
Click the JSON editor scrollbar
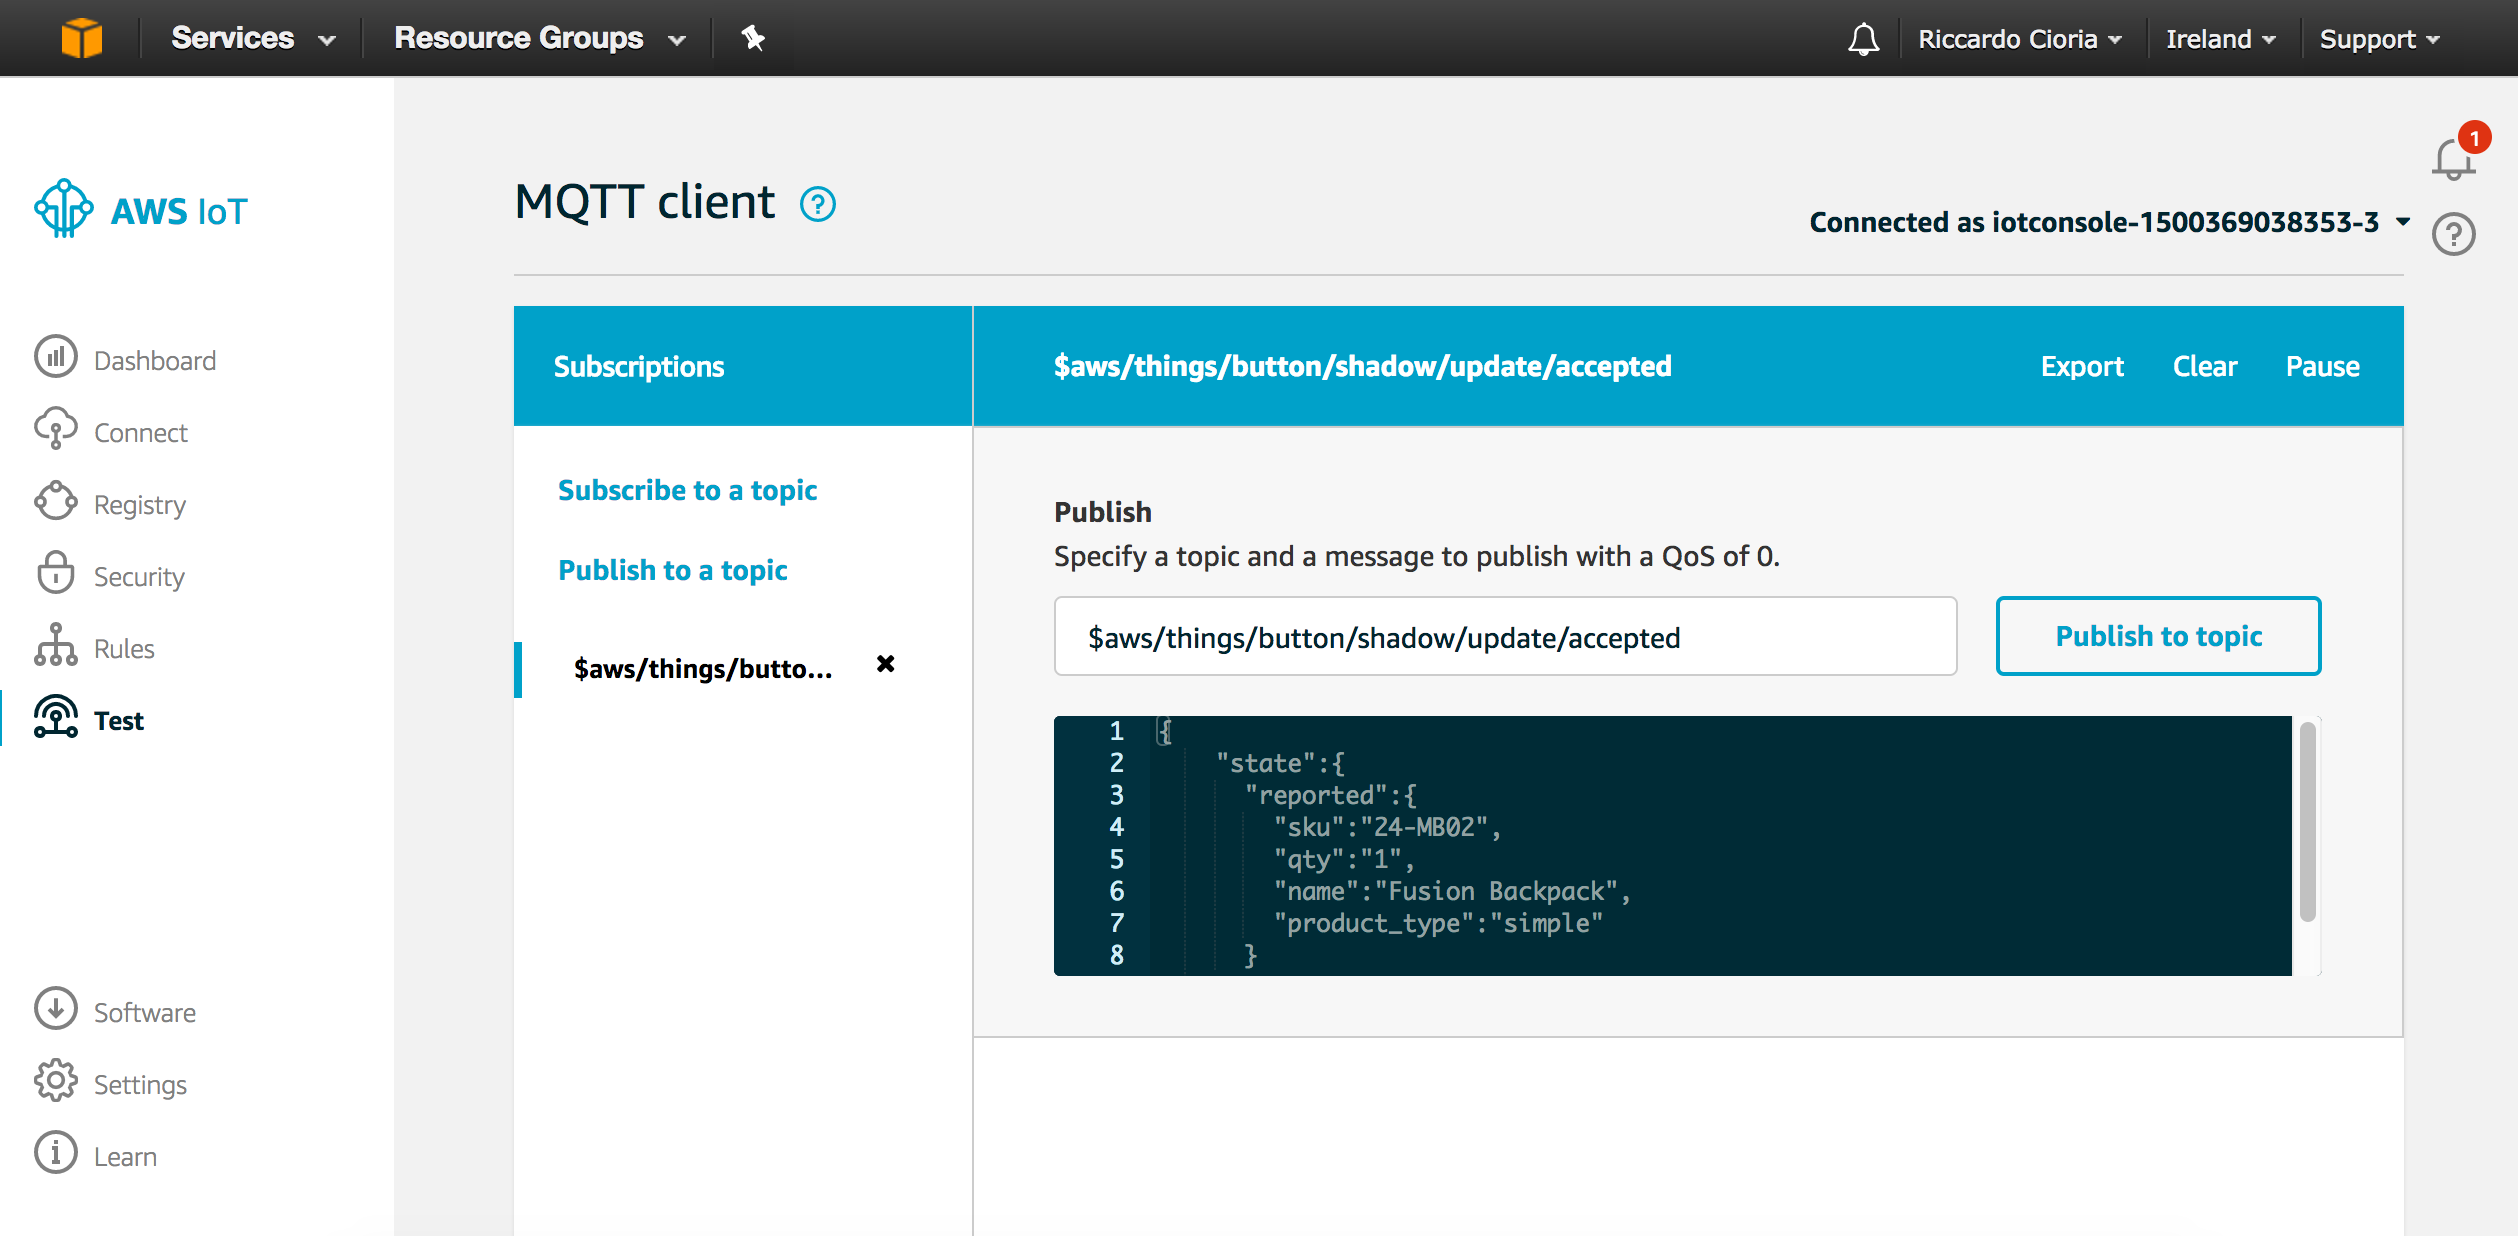tap(2307, 820)
